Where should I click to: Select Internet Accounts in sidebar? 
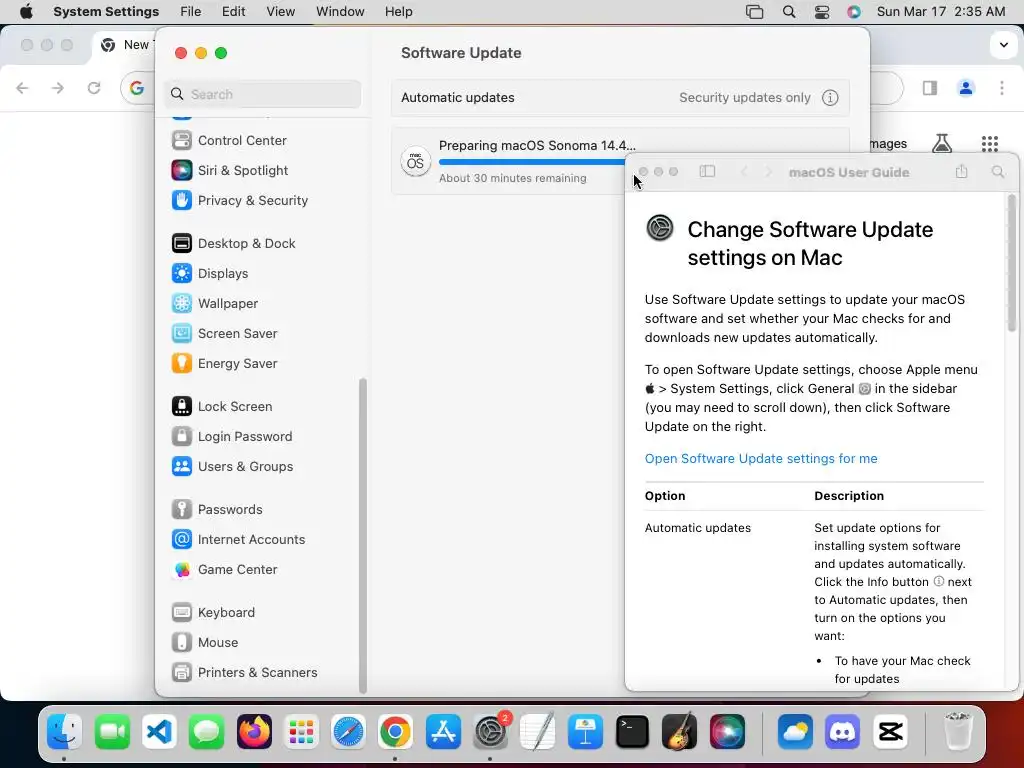click(x=238, y=540)
